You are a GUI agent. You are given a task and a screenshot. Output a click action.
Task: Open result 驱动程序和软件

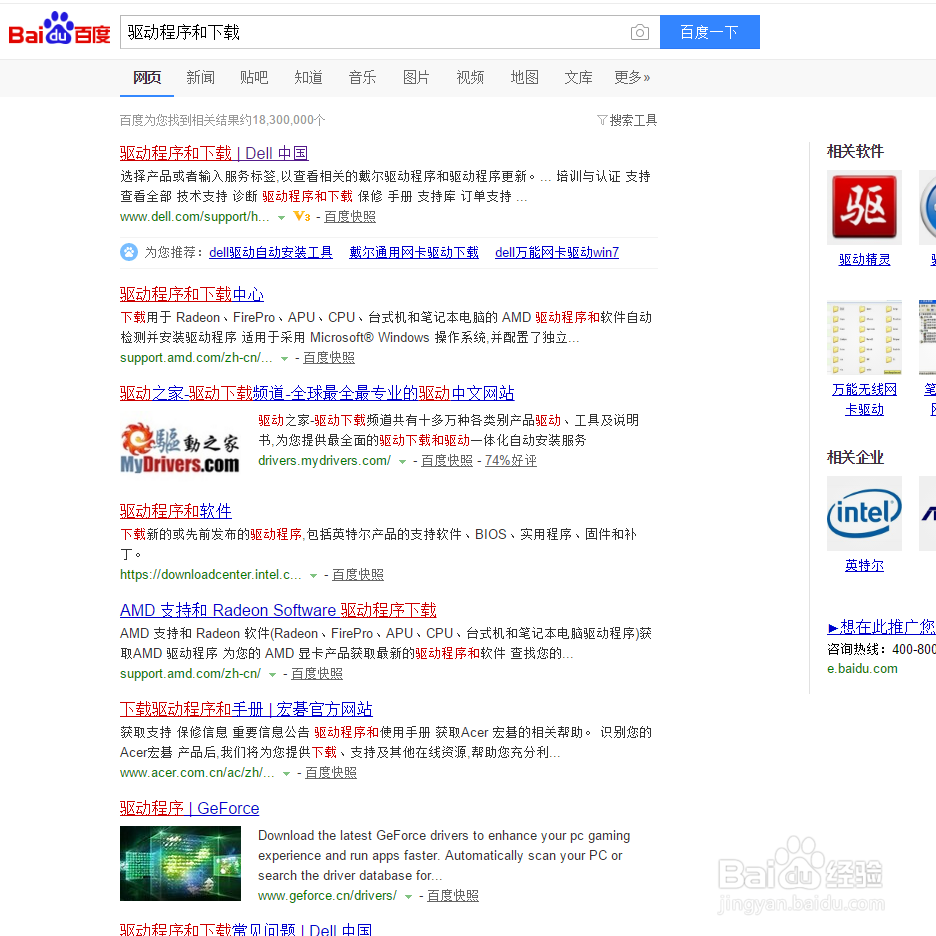coord(176,511)
